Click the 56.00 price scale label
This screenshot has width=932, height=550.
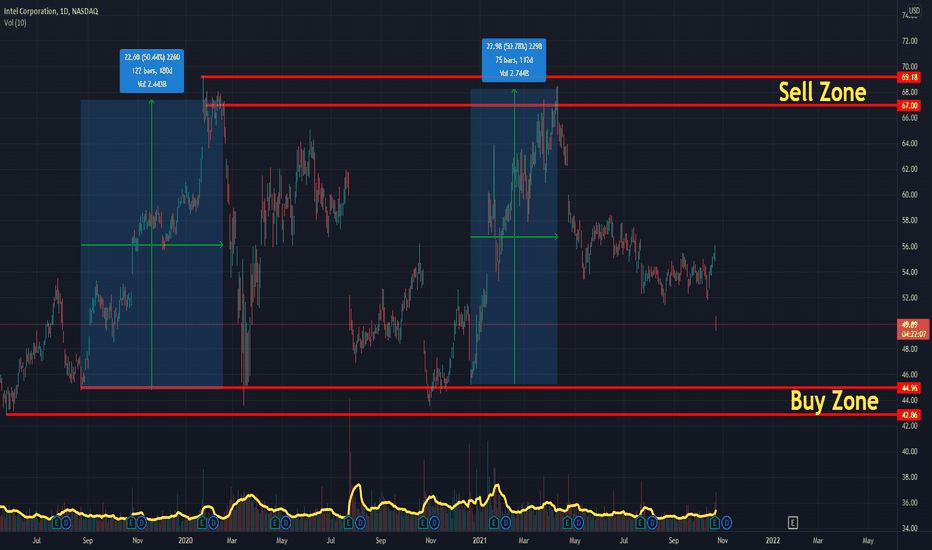click(x=909, y=246)
